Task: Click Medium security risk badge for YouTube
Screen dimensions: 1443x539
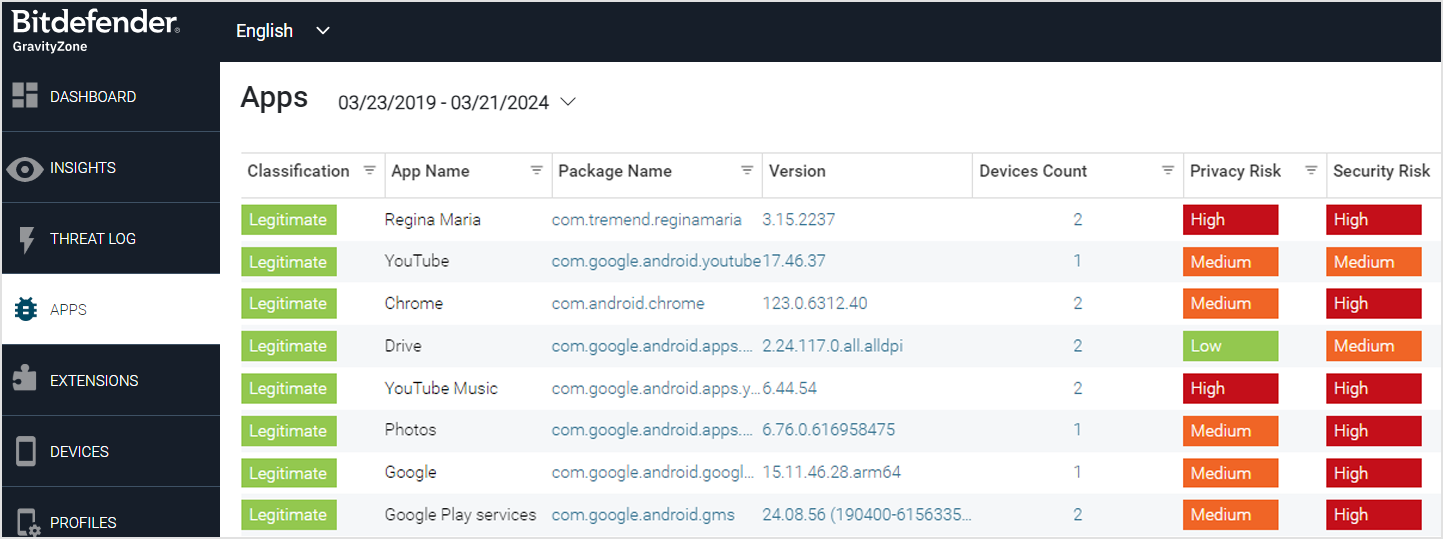Action: [x=1374, y=262]
